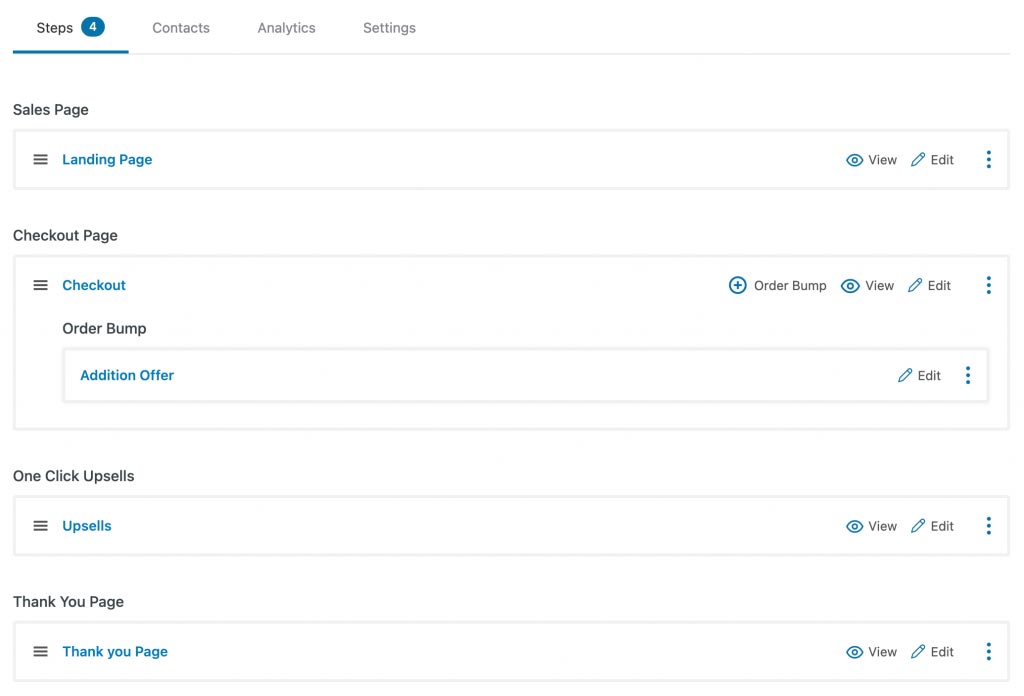This screenshot has height=696, width=1024.
Task: Open the three-dot menu for Thank you Page
Action: [x=989, y=652]
